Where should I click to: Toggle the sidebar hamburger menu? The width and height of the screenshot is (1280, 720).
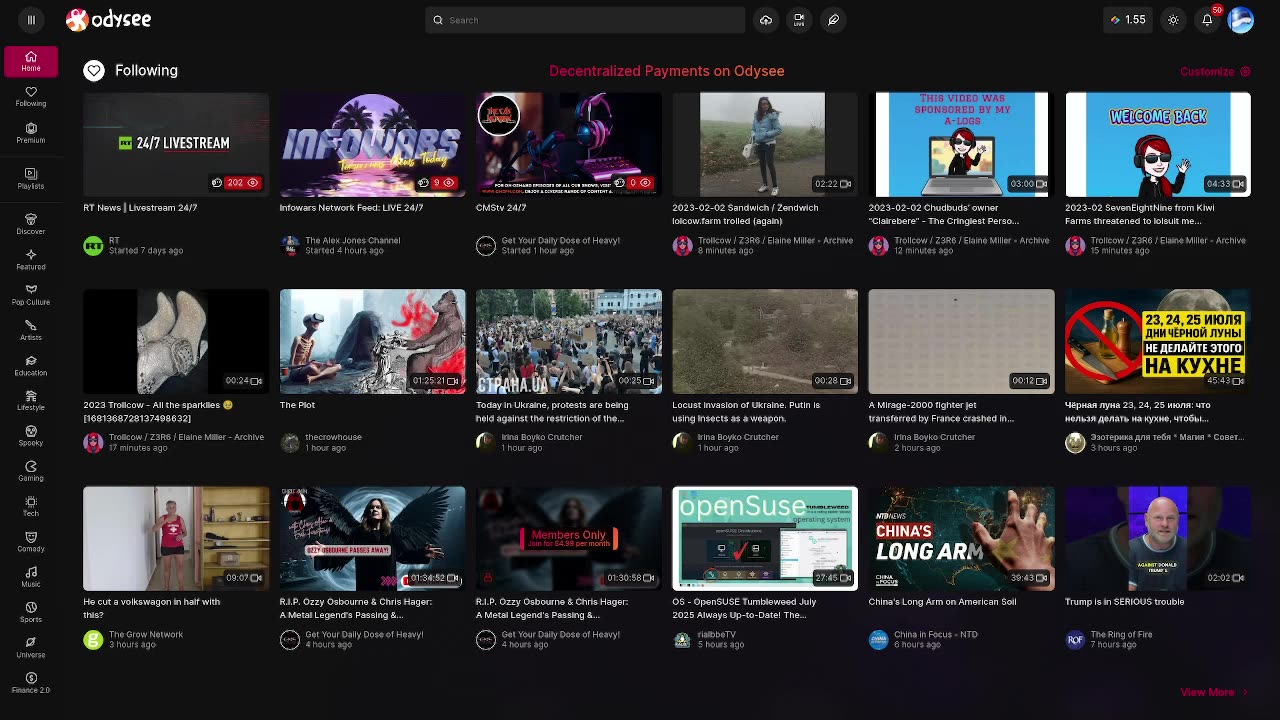tap(31, 20)
